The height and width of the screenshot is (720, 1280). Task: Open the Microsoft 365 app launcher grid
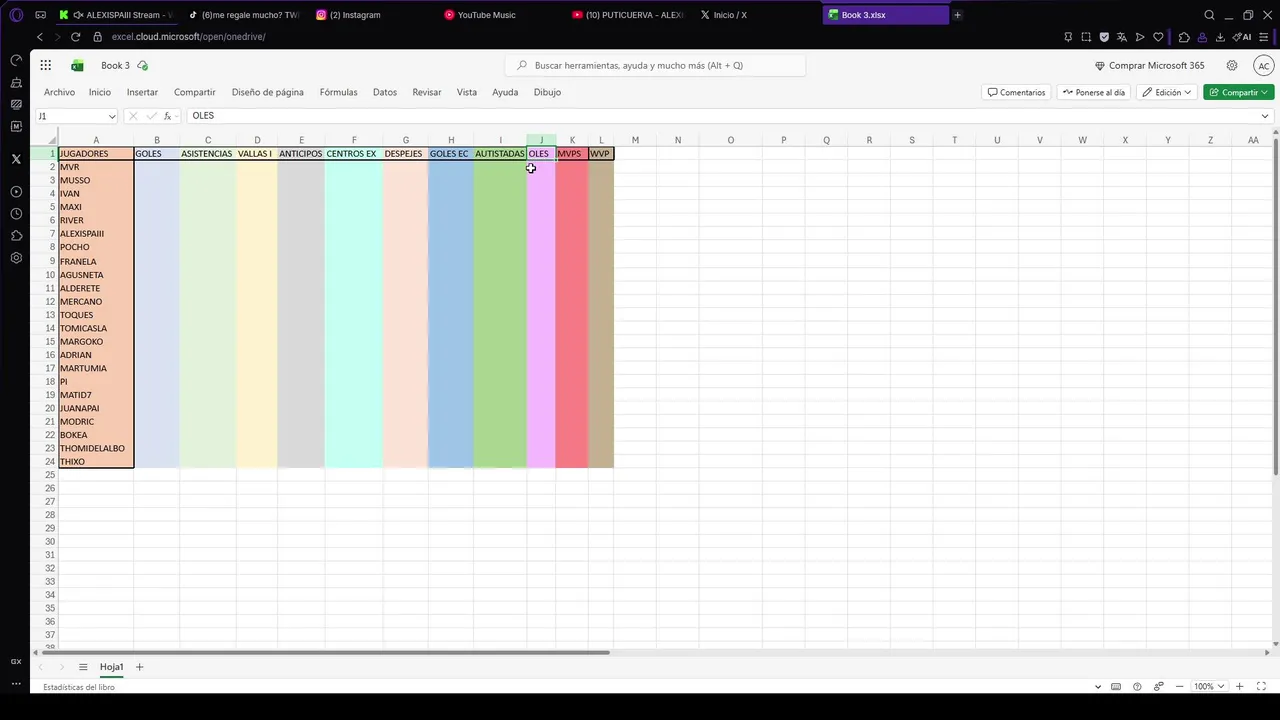(46, 65)
